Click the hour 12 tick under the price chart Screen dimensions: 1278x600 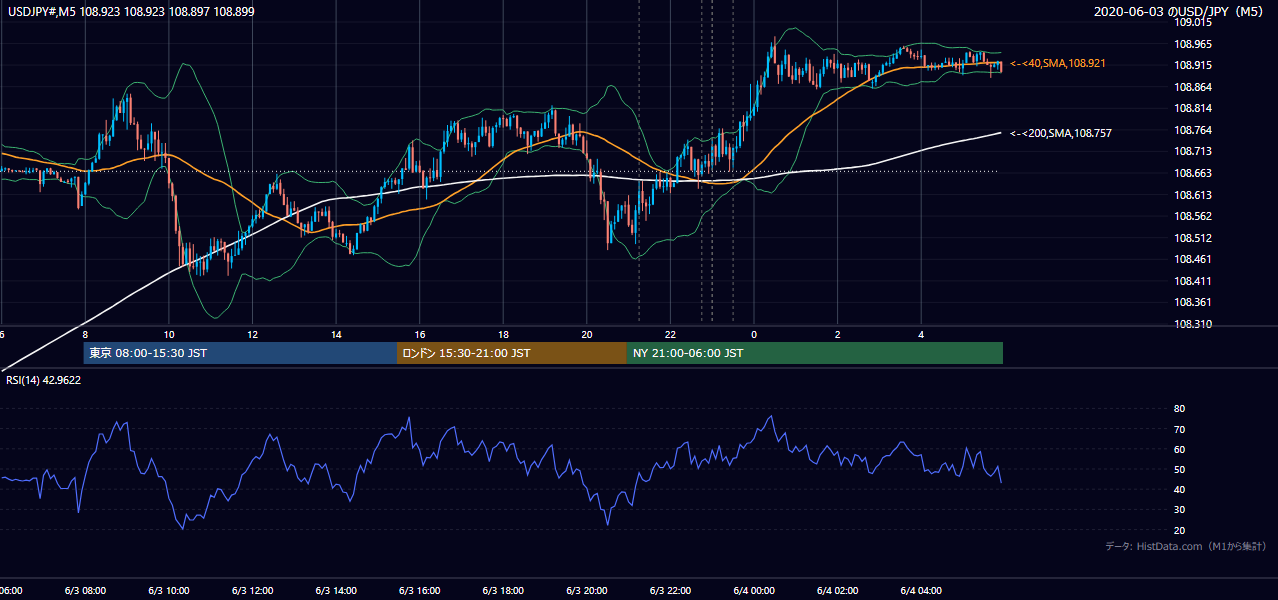253,334
